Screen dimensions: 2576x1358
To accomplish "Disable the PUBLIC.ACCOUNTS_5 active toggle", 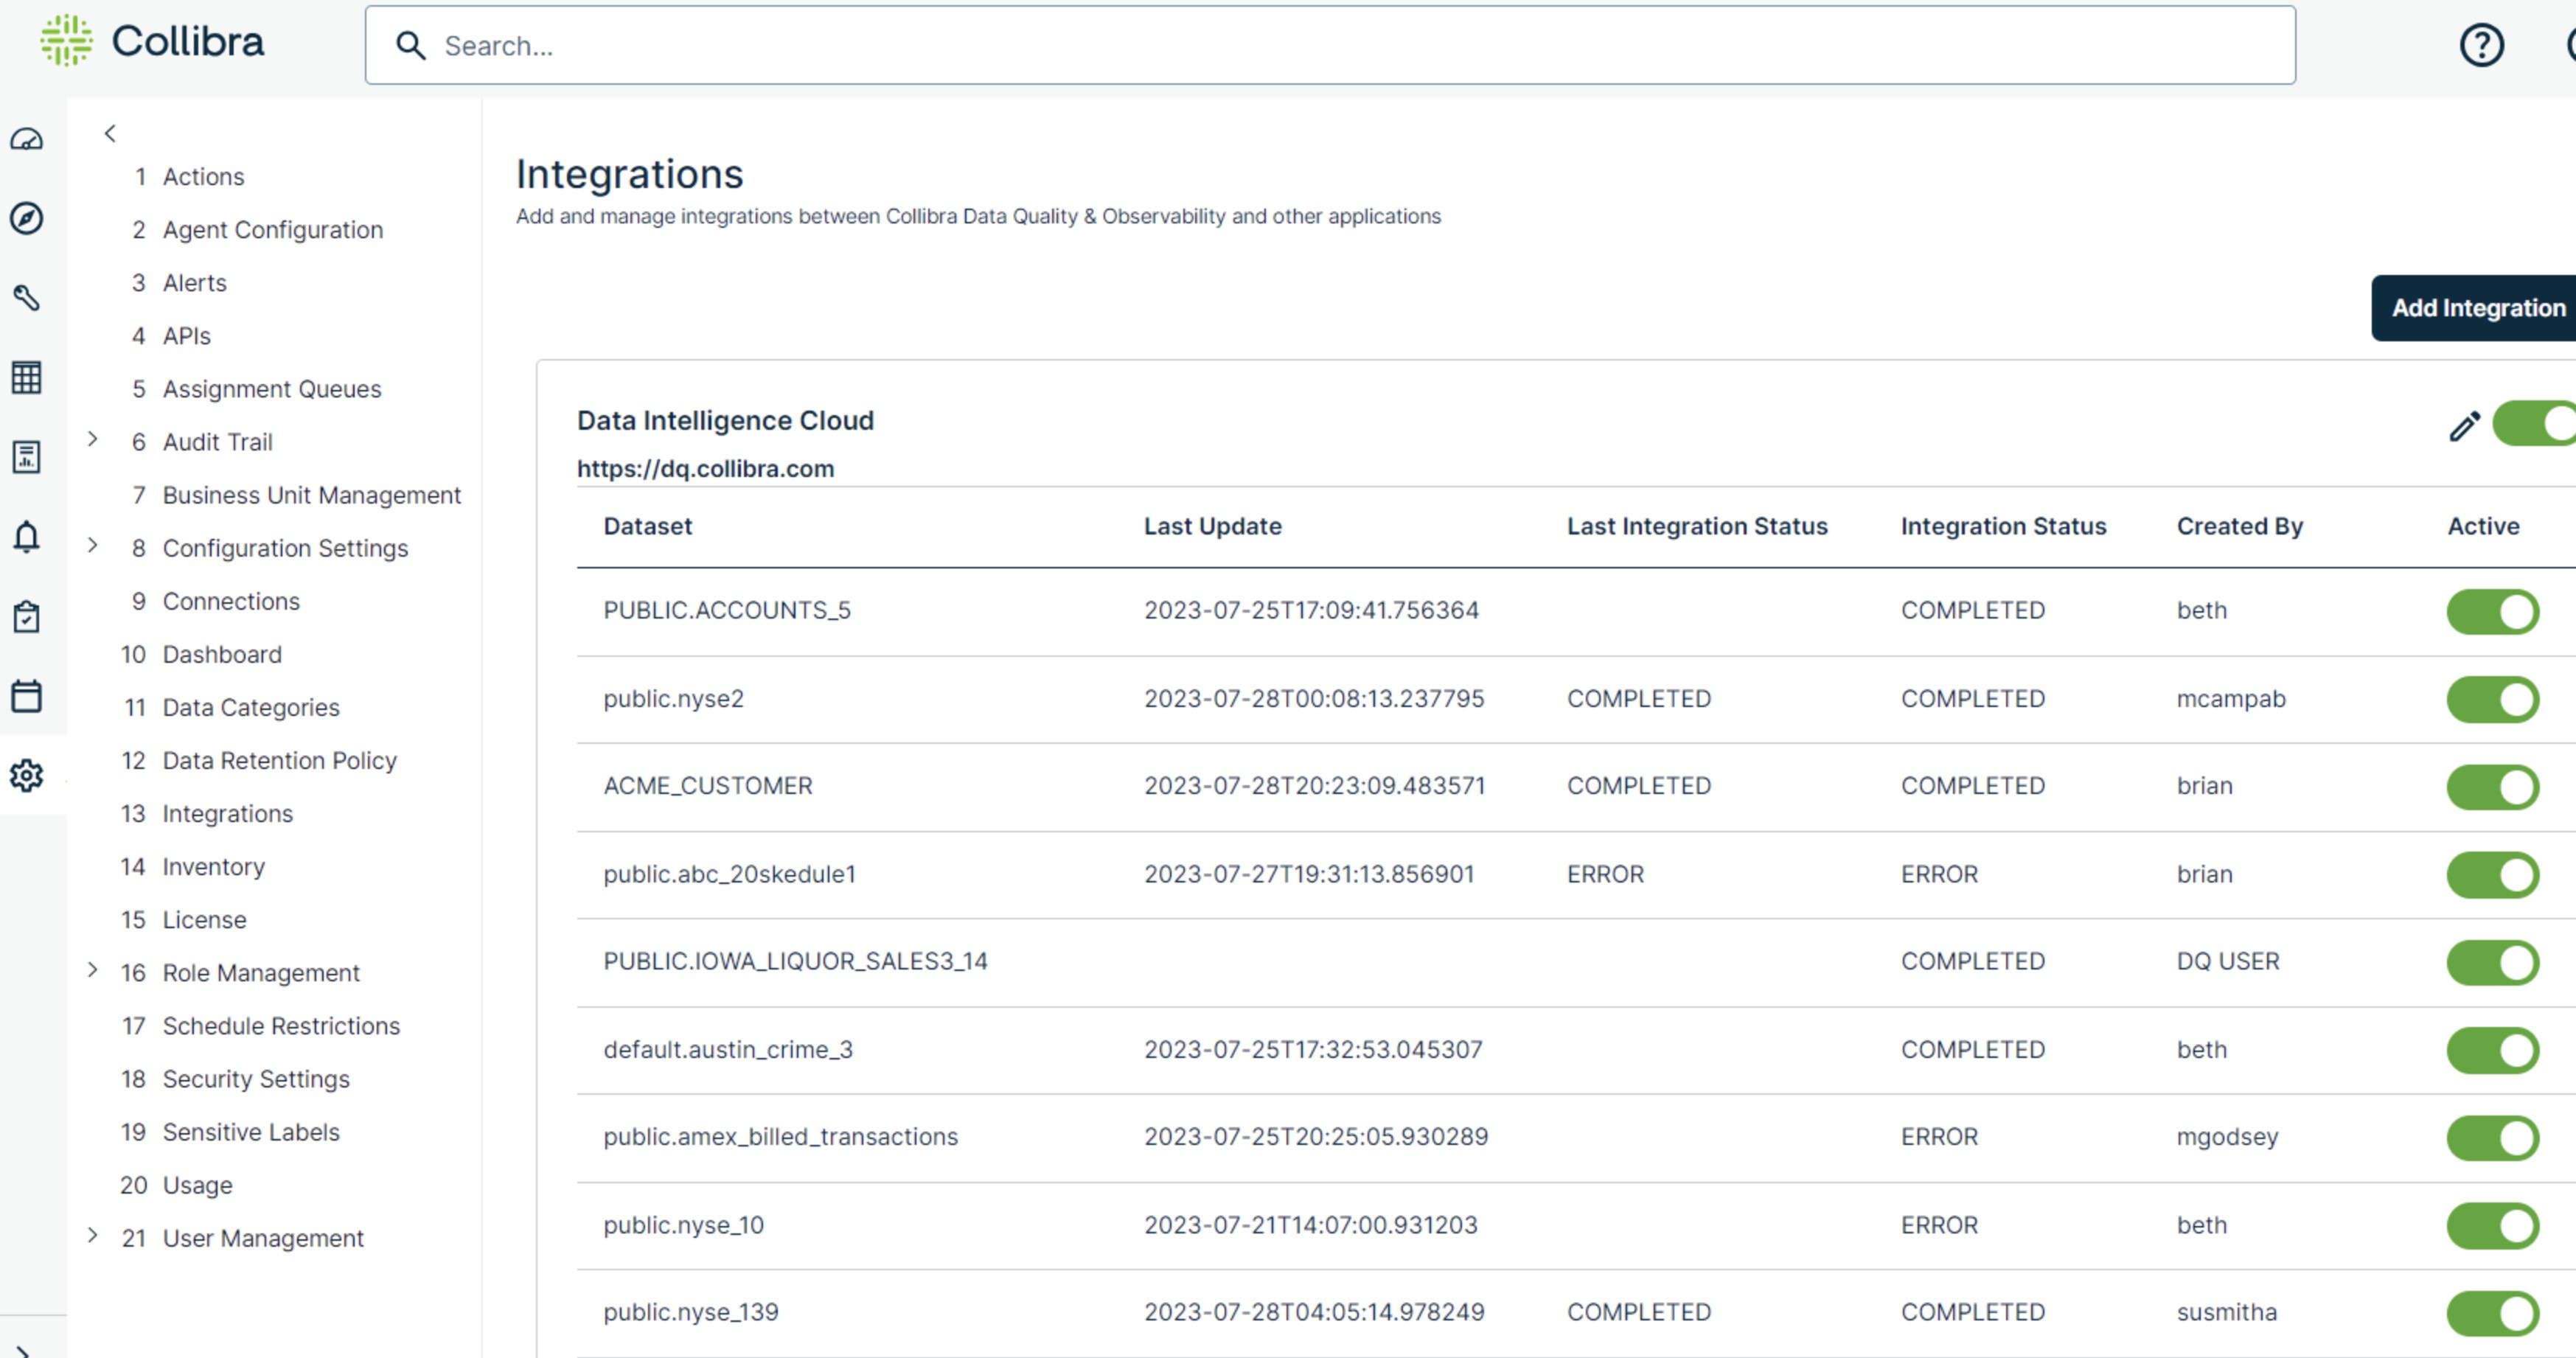I will [x=2492, y=611].
